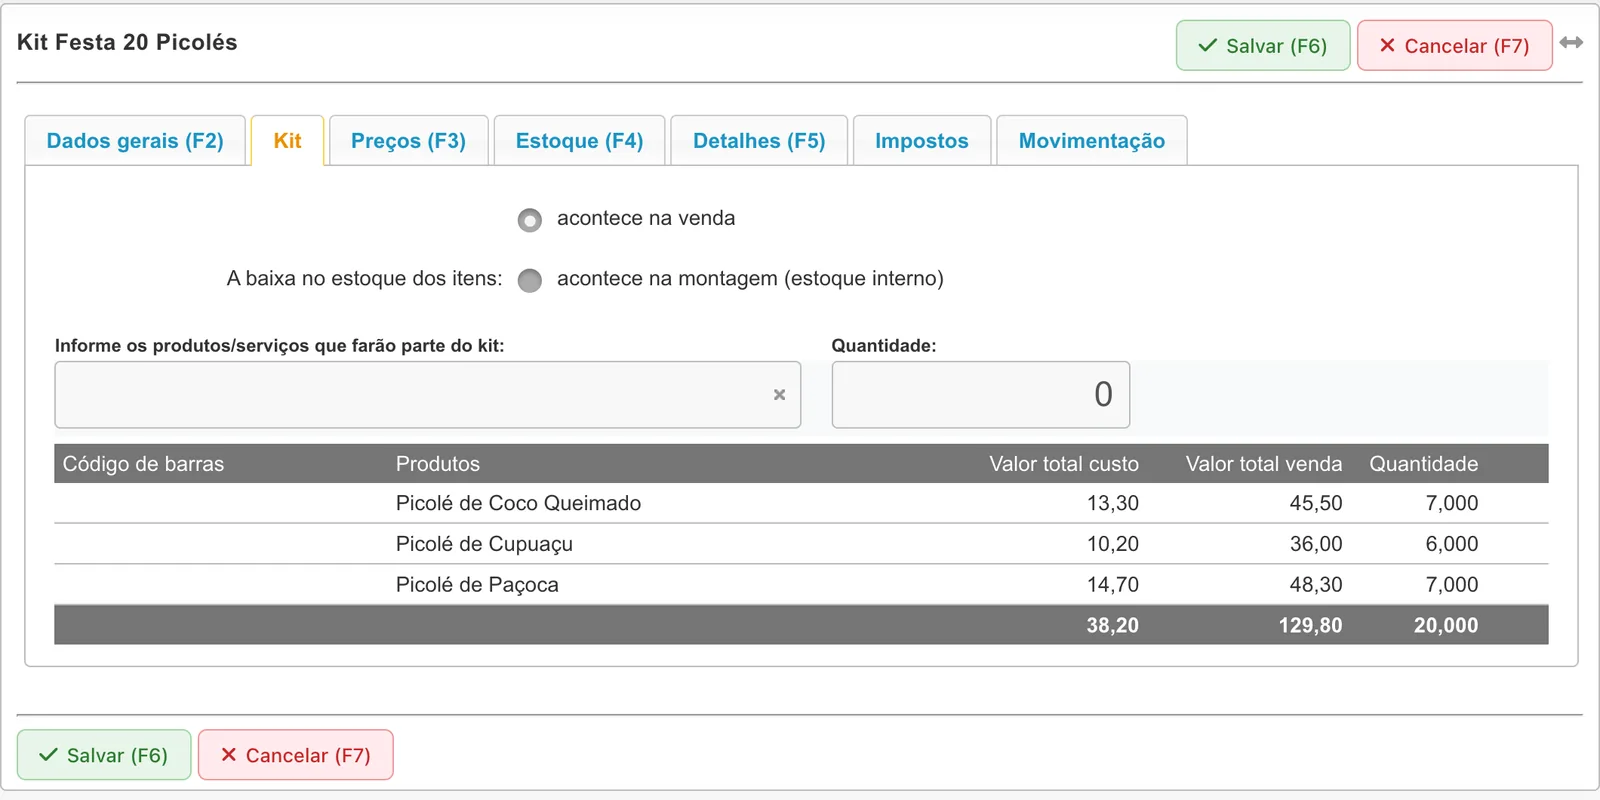Select 'acontece na montagem (estoque interno)' radio
This screenshot has height=800, width=1600.
(530, 280)
